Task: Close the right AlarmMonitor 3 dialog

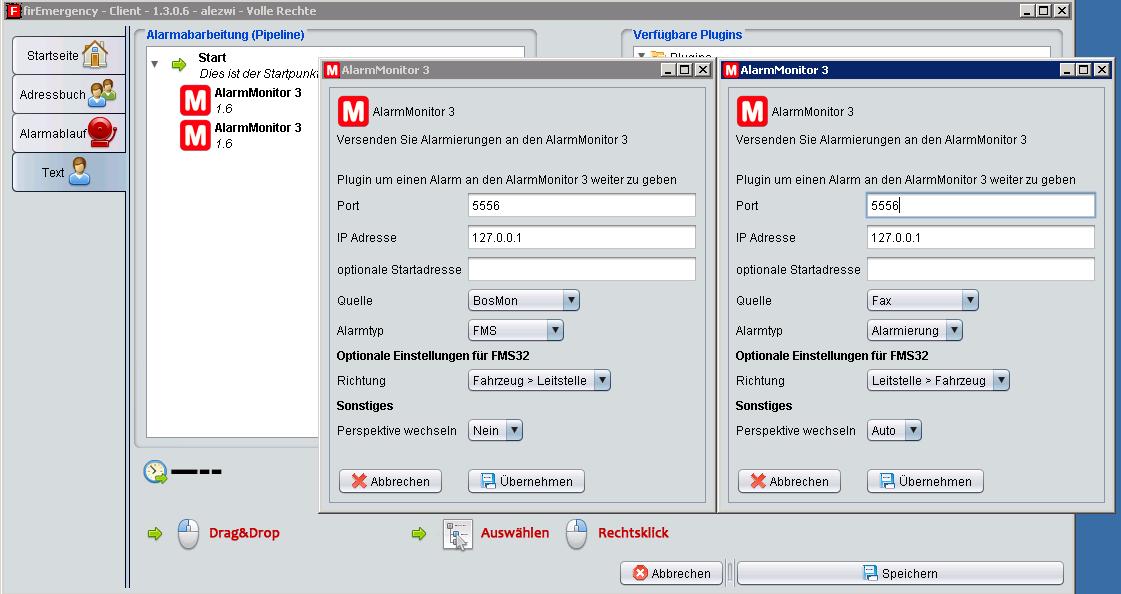Action: tap(1102, 69)
